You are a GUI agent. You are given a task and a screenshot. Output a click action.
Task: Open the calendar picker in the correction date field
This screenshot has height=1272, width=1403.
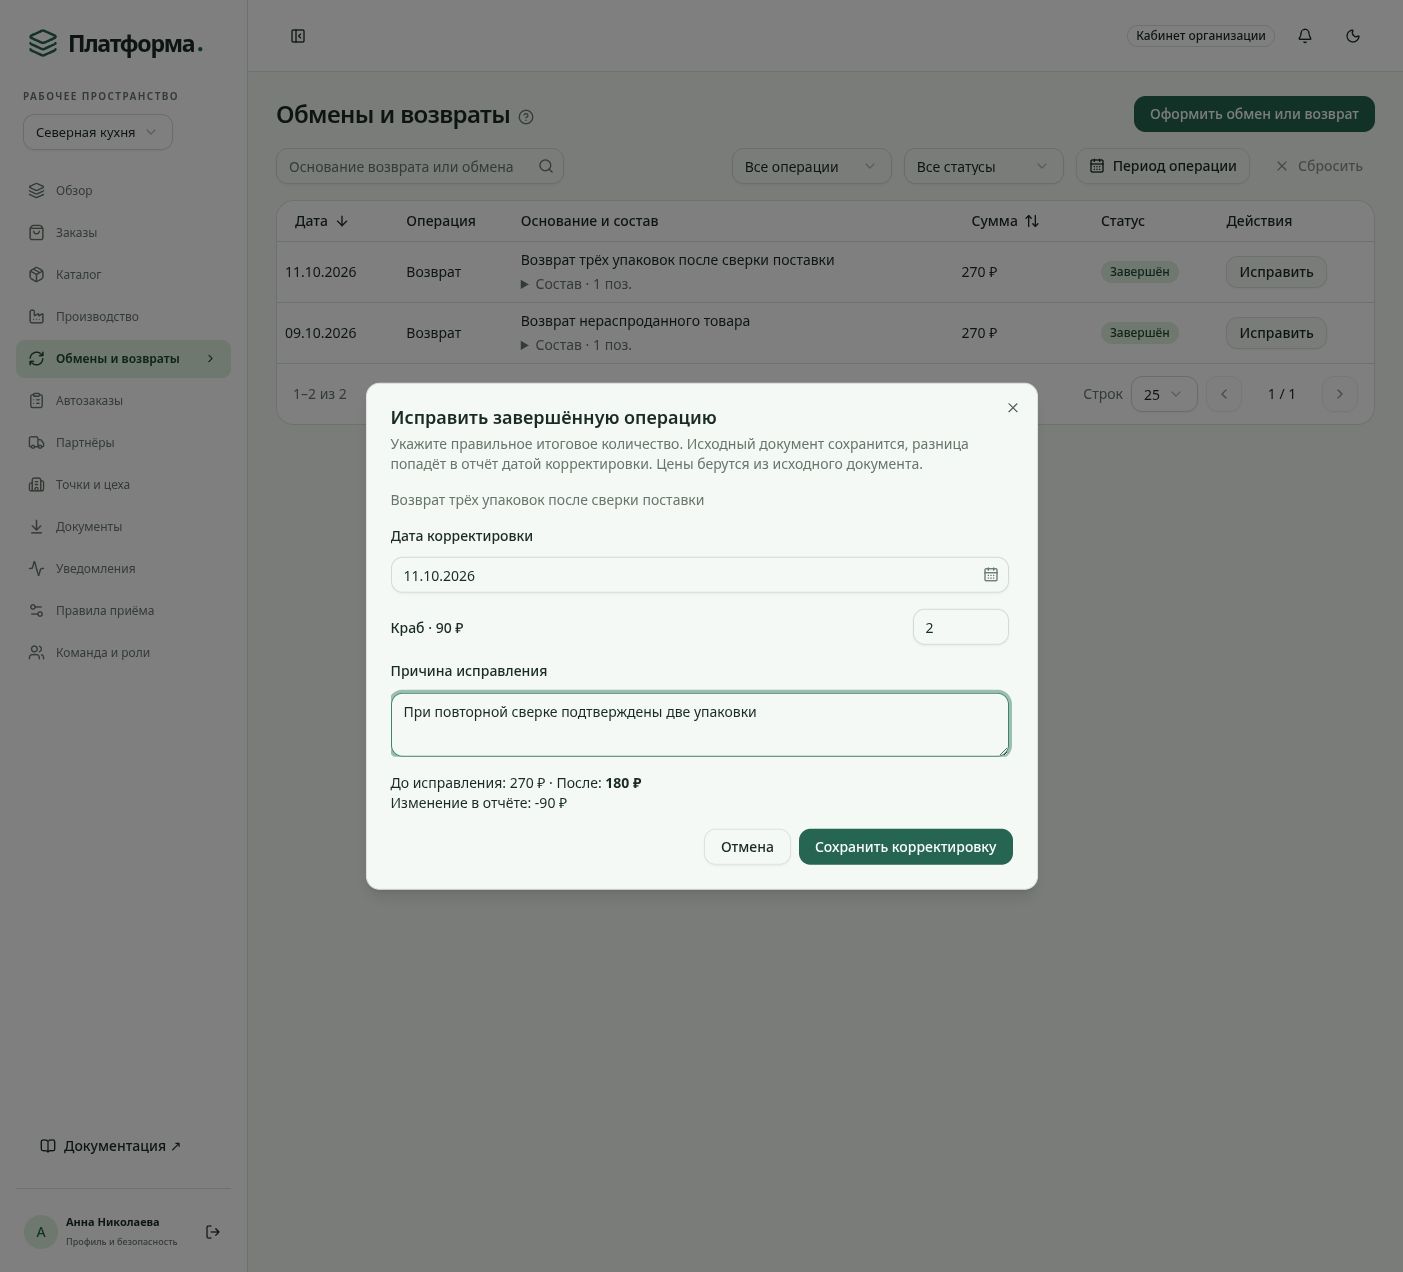click(991, 575)
